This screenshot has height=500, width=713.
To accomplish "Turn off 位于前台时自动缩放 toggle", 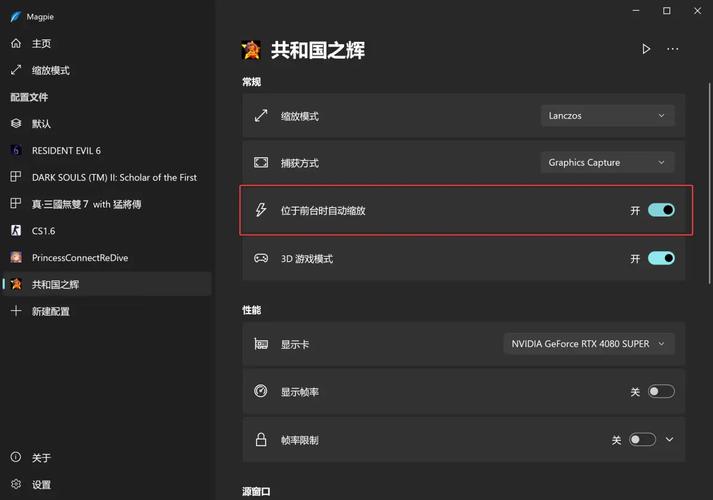I will (661, 210).
